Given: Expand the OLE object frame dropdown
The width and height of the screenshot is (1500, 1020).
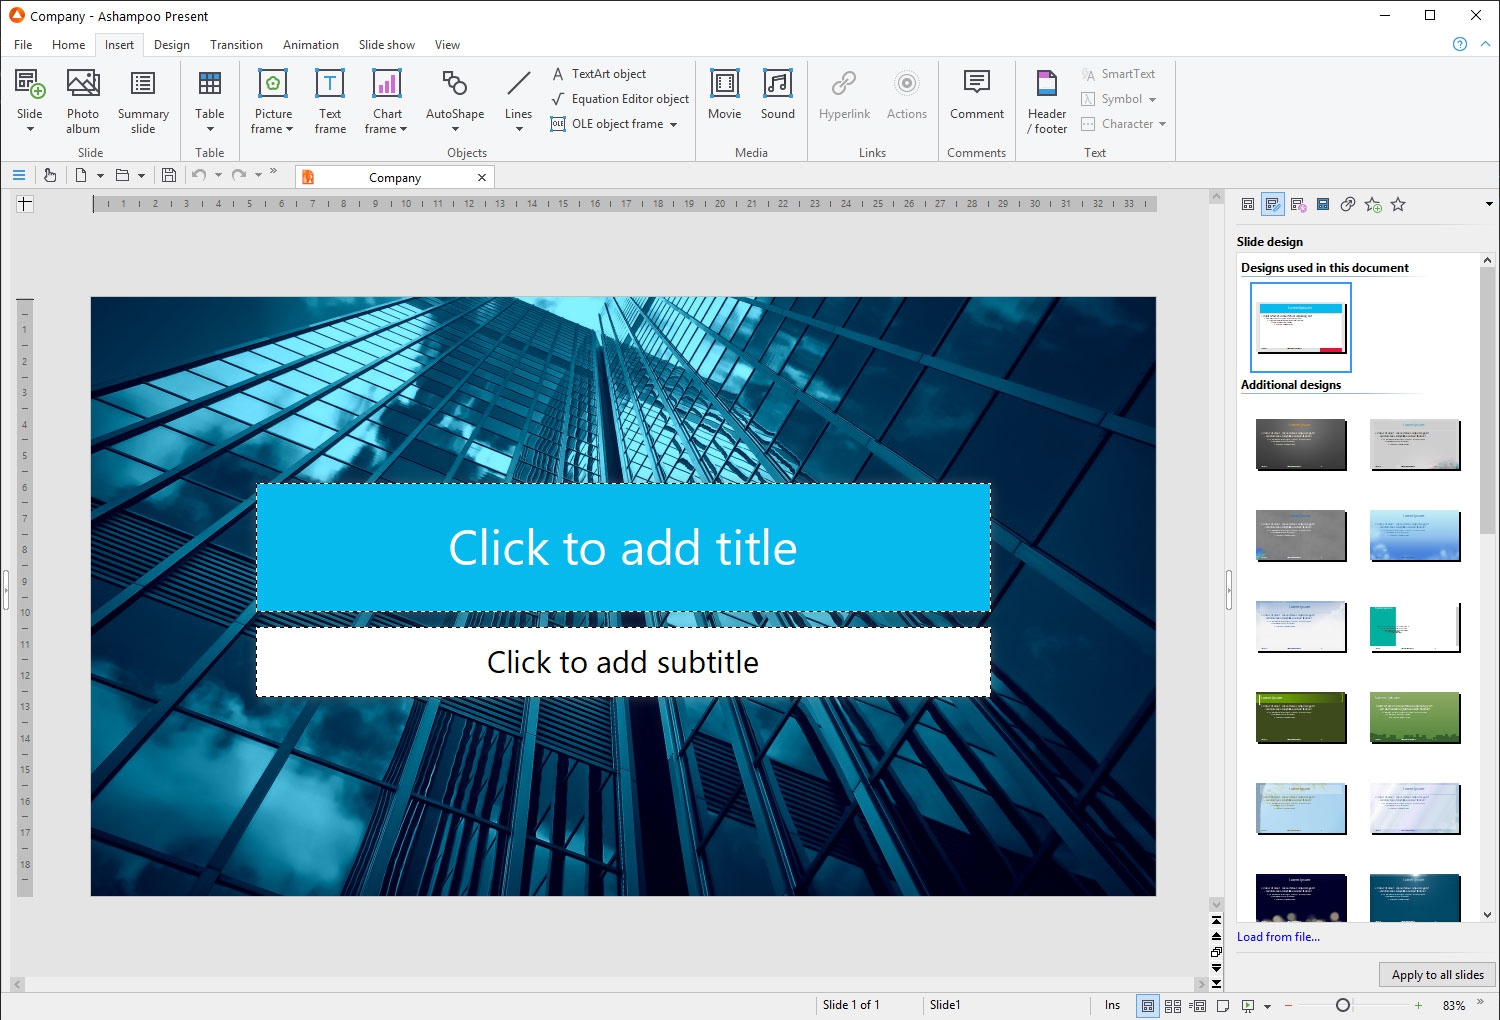Looking at the screenshot, I should point(674,125).
